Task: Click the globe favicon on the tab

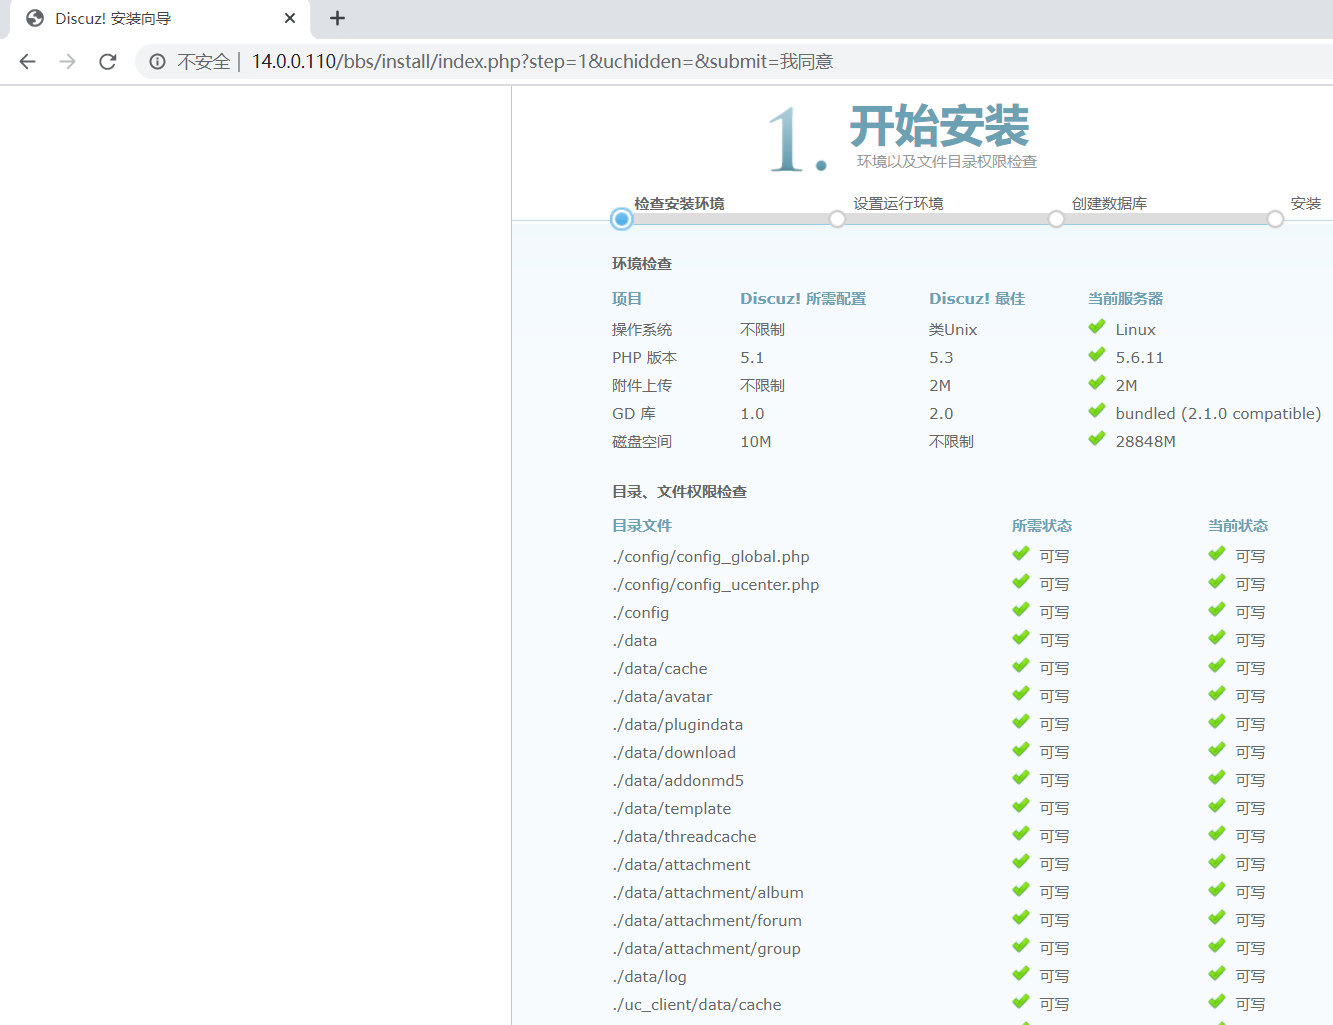Action: point(35,18)
